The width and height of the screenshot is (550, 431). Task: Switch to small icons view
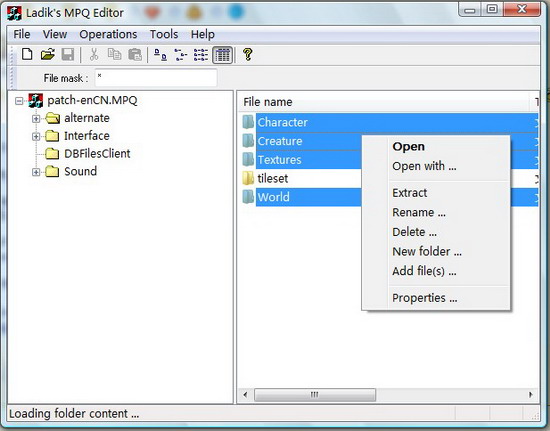point(181,55)
